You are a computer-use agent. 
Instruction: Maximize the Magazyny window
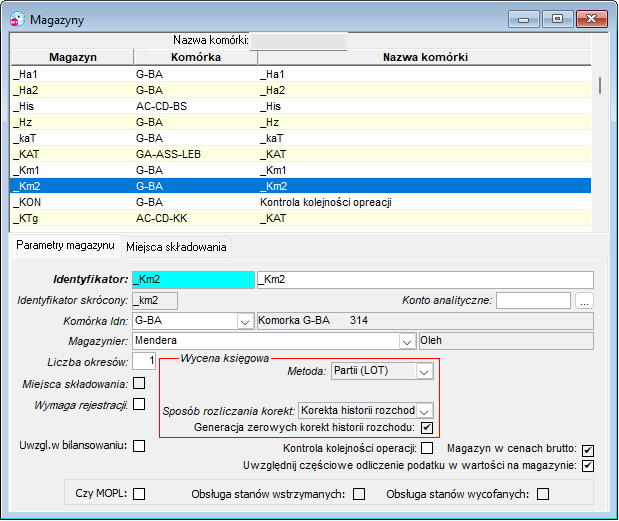pyautogui.click(x=557, y=19)
